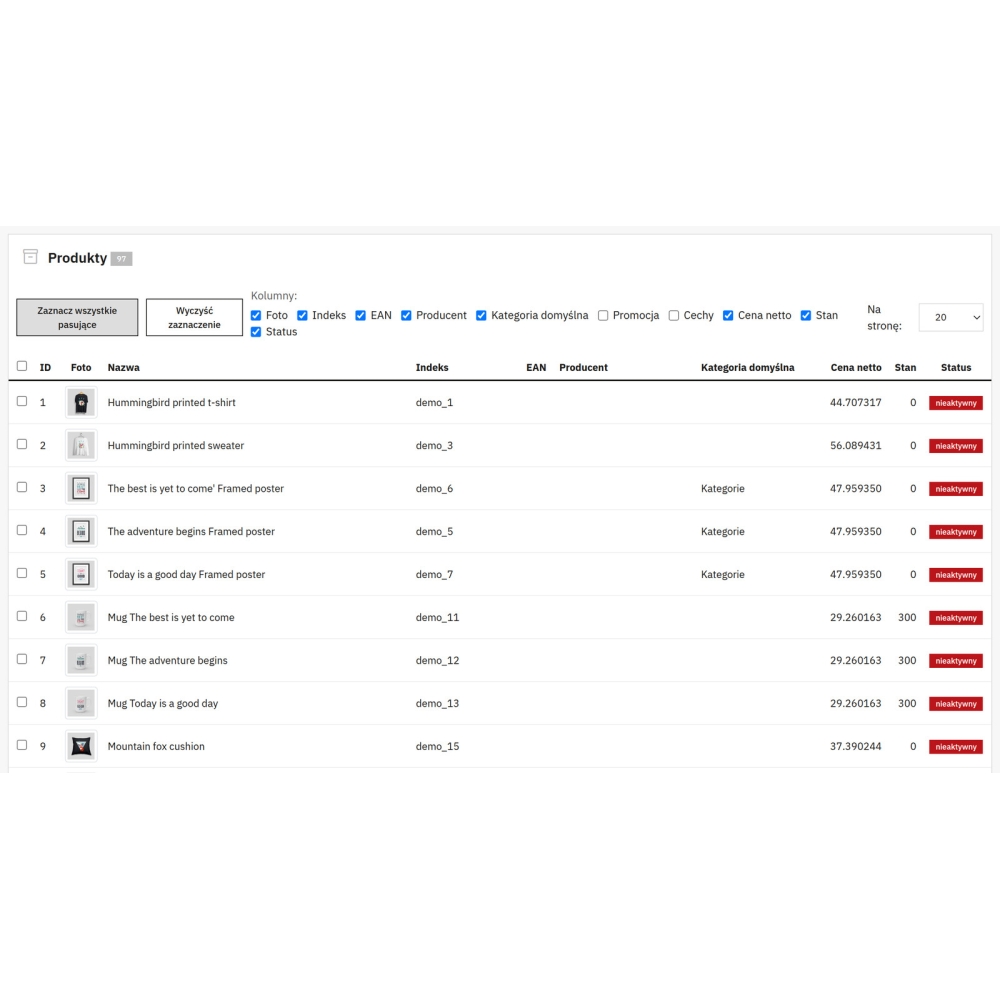Click 'nieaktywny' badge for Mug The adventure begins
The image size is (1000, 1000).
point(955,661)
